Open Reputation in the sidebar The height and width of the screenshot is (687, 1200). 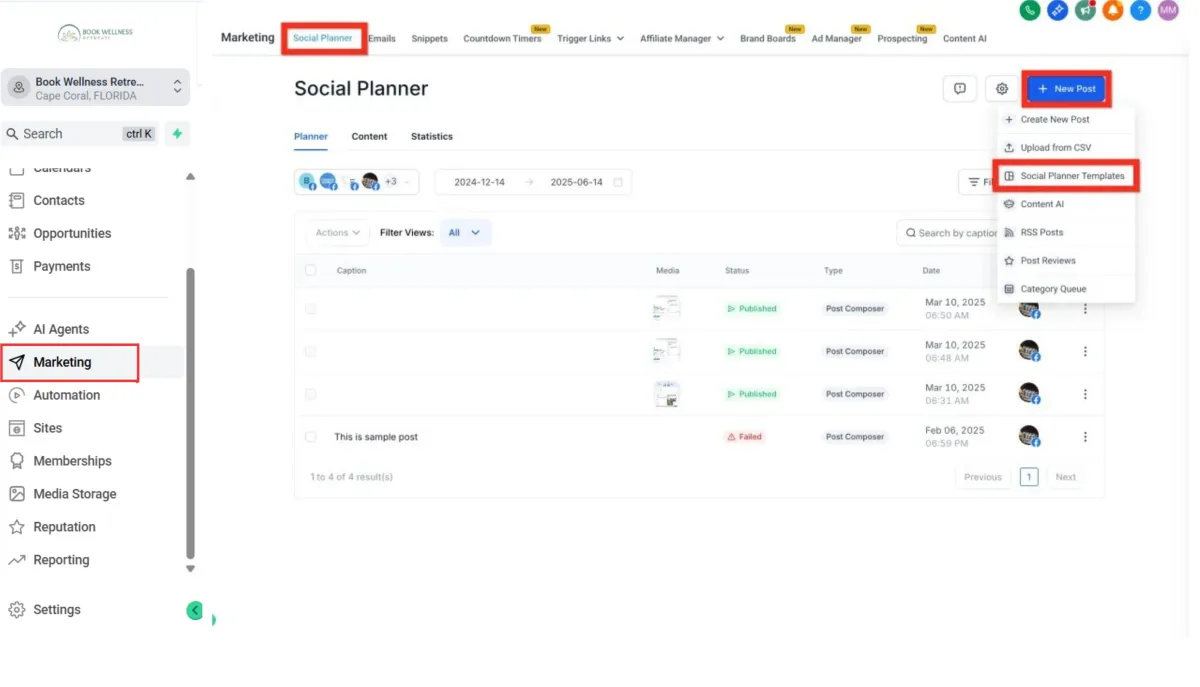click(64, 527)
